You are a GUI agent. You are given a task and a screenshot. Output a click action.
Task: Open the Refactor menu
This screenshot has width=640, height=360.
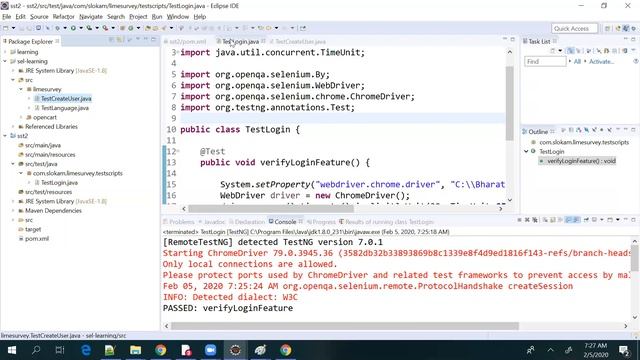[63, 17]
